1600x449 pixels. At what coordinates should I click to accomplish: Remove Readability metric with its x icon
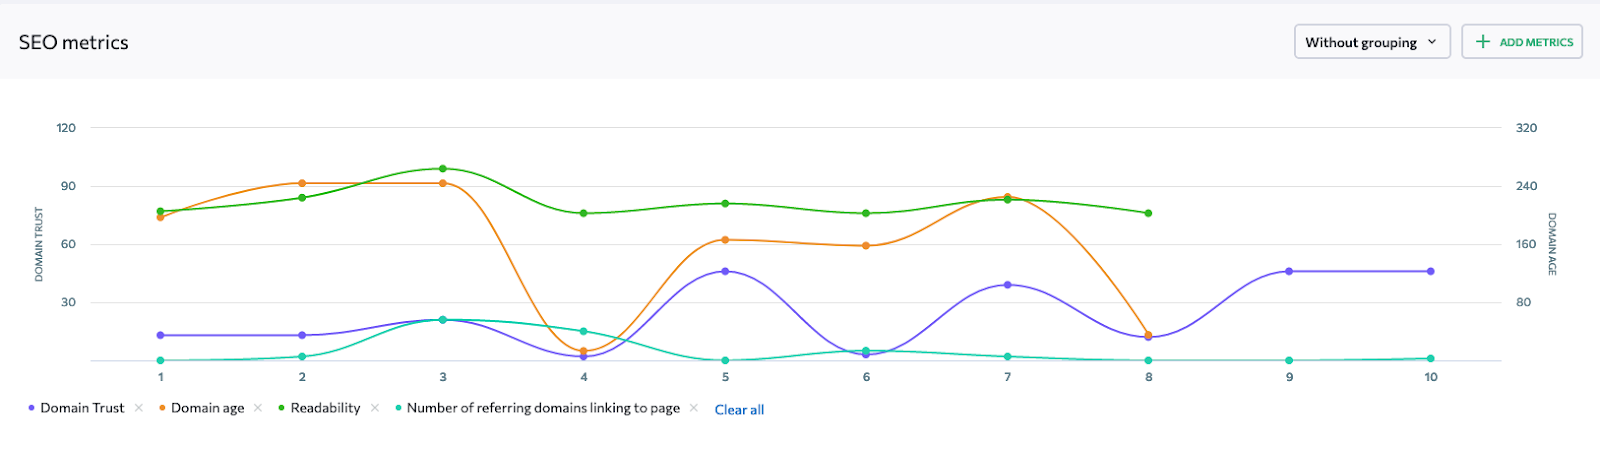pyautogui.click(x=375, y=408)
